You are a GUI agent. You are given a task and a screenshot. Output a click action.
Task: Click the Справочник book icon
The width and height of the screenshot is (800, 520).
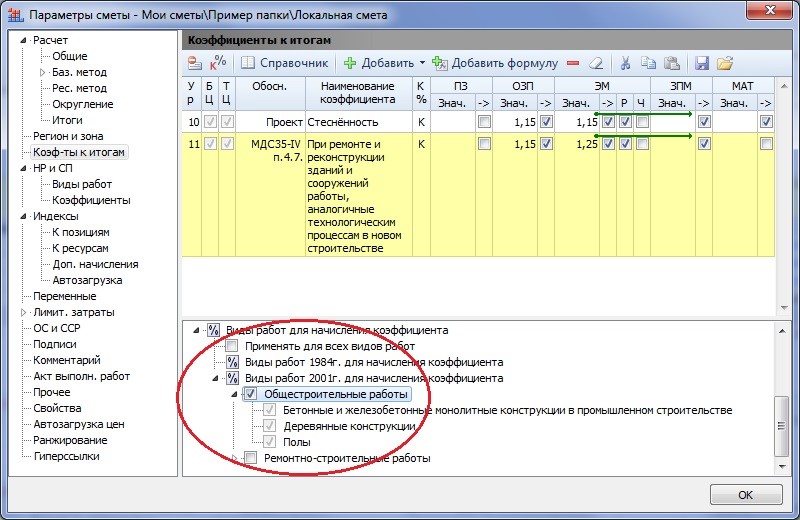(x=247, y=63)
